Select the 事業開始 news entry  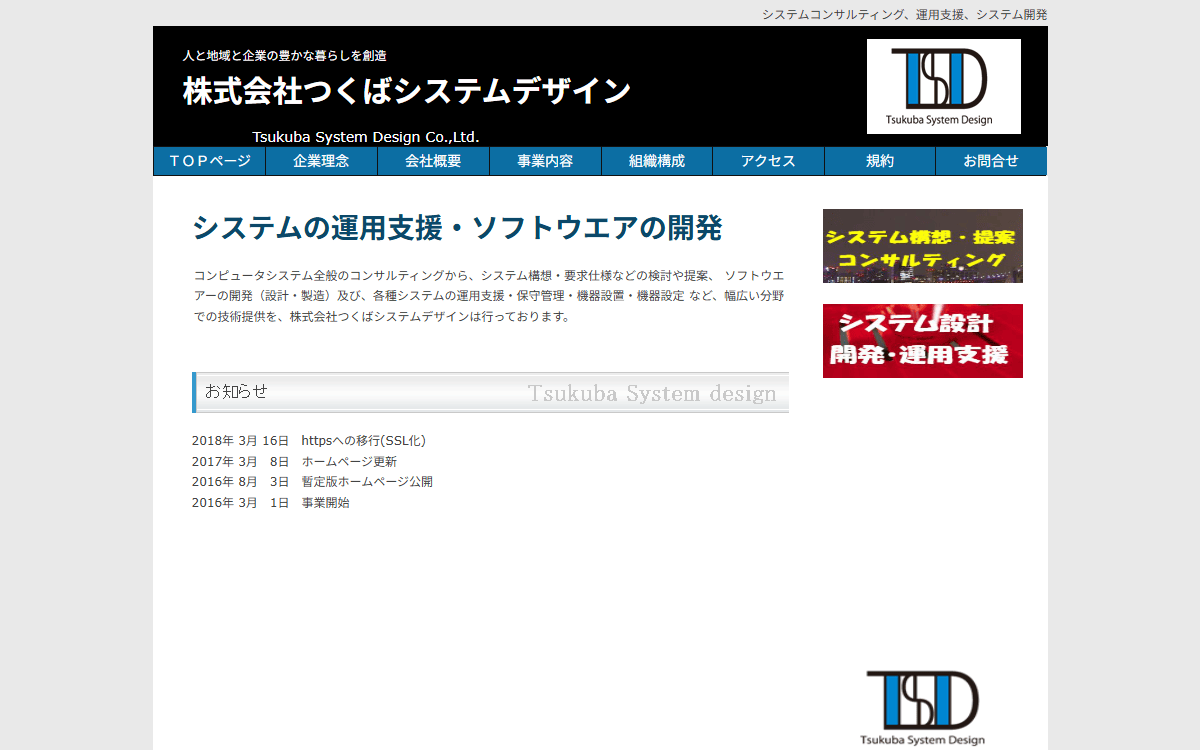[325, 503]
